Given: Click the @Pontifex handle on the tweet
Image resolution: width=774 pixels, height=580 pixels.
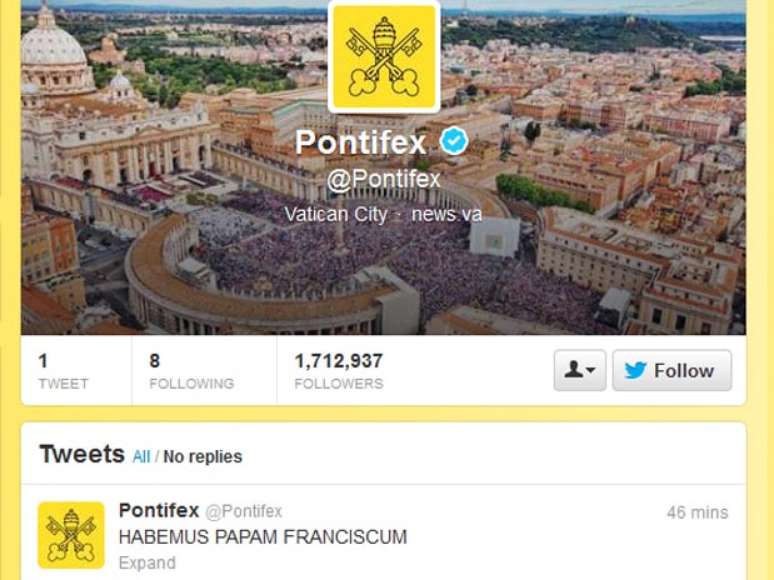Looking at the screenshot, I should [x=244, y=512].
